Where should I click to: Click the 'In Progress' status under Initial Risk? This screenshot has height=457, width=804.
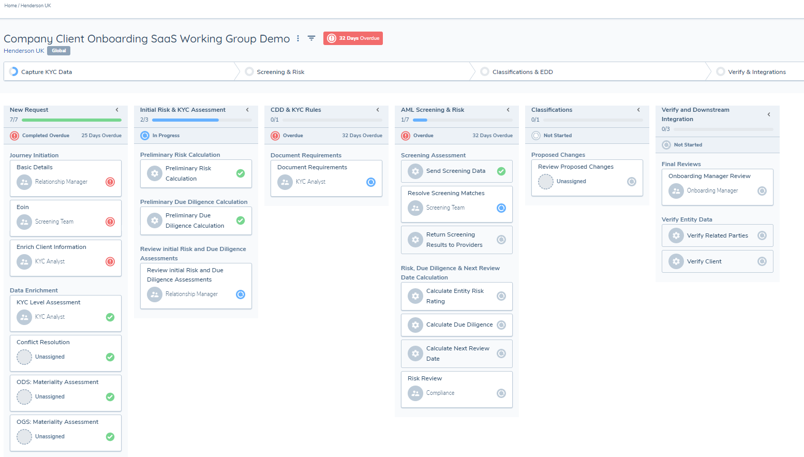click(x=166, y=136)
